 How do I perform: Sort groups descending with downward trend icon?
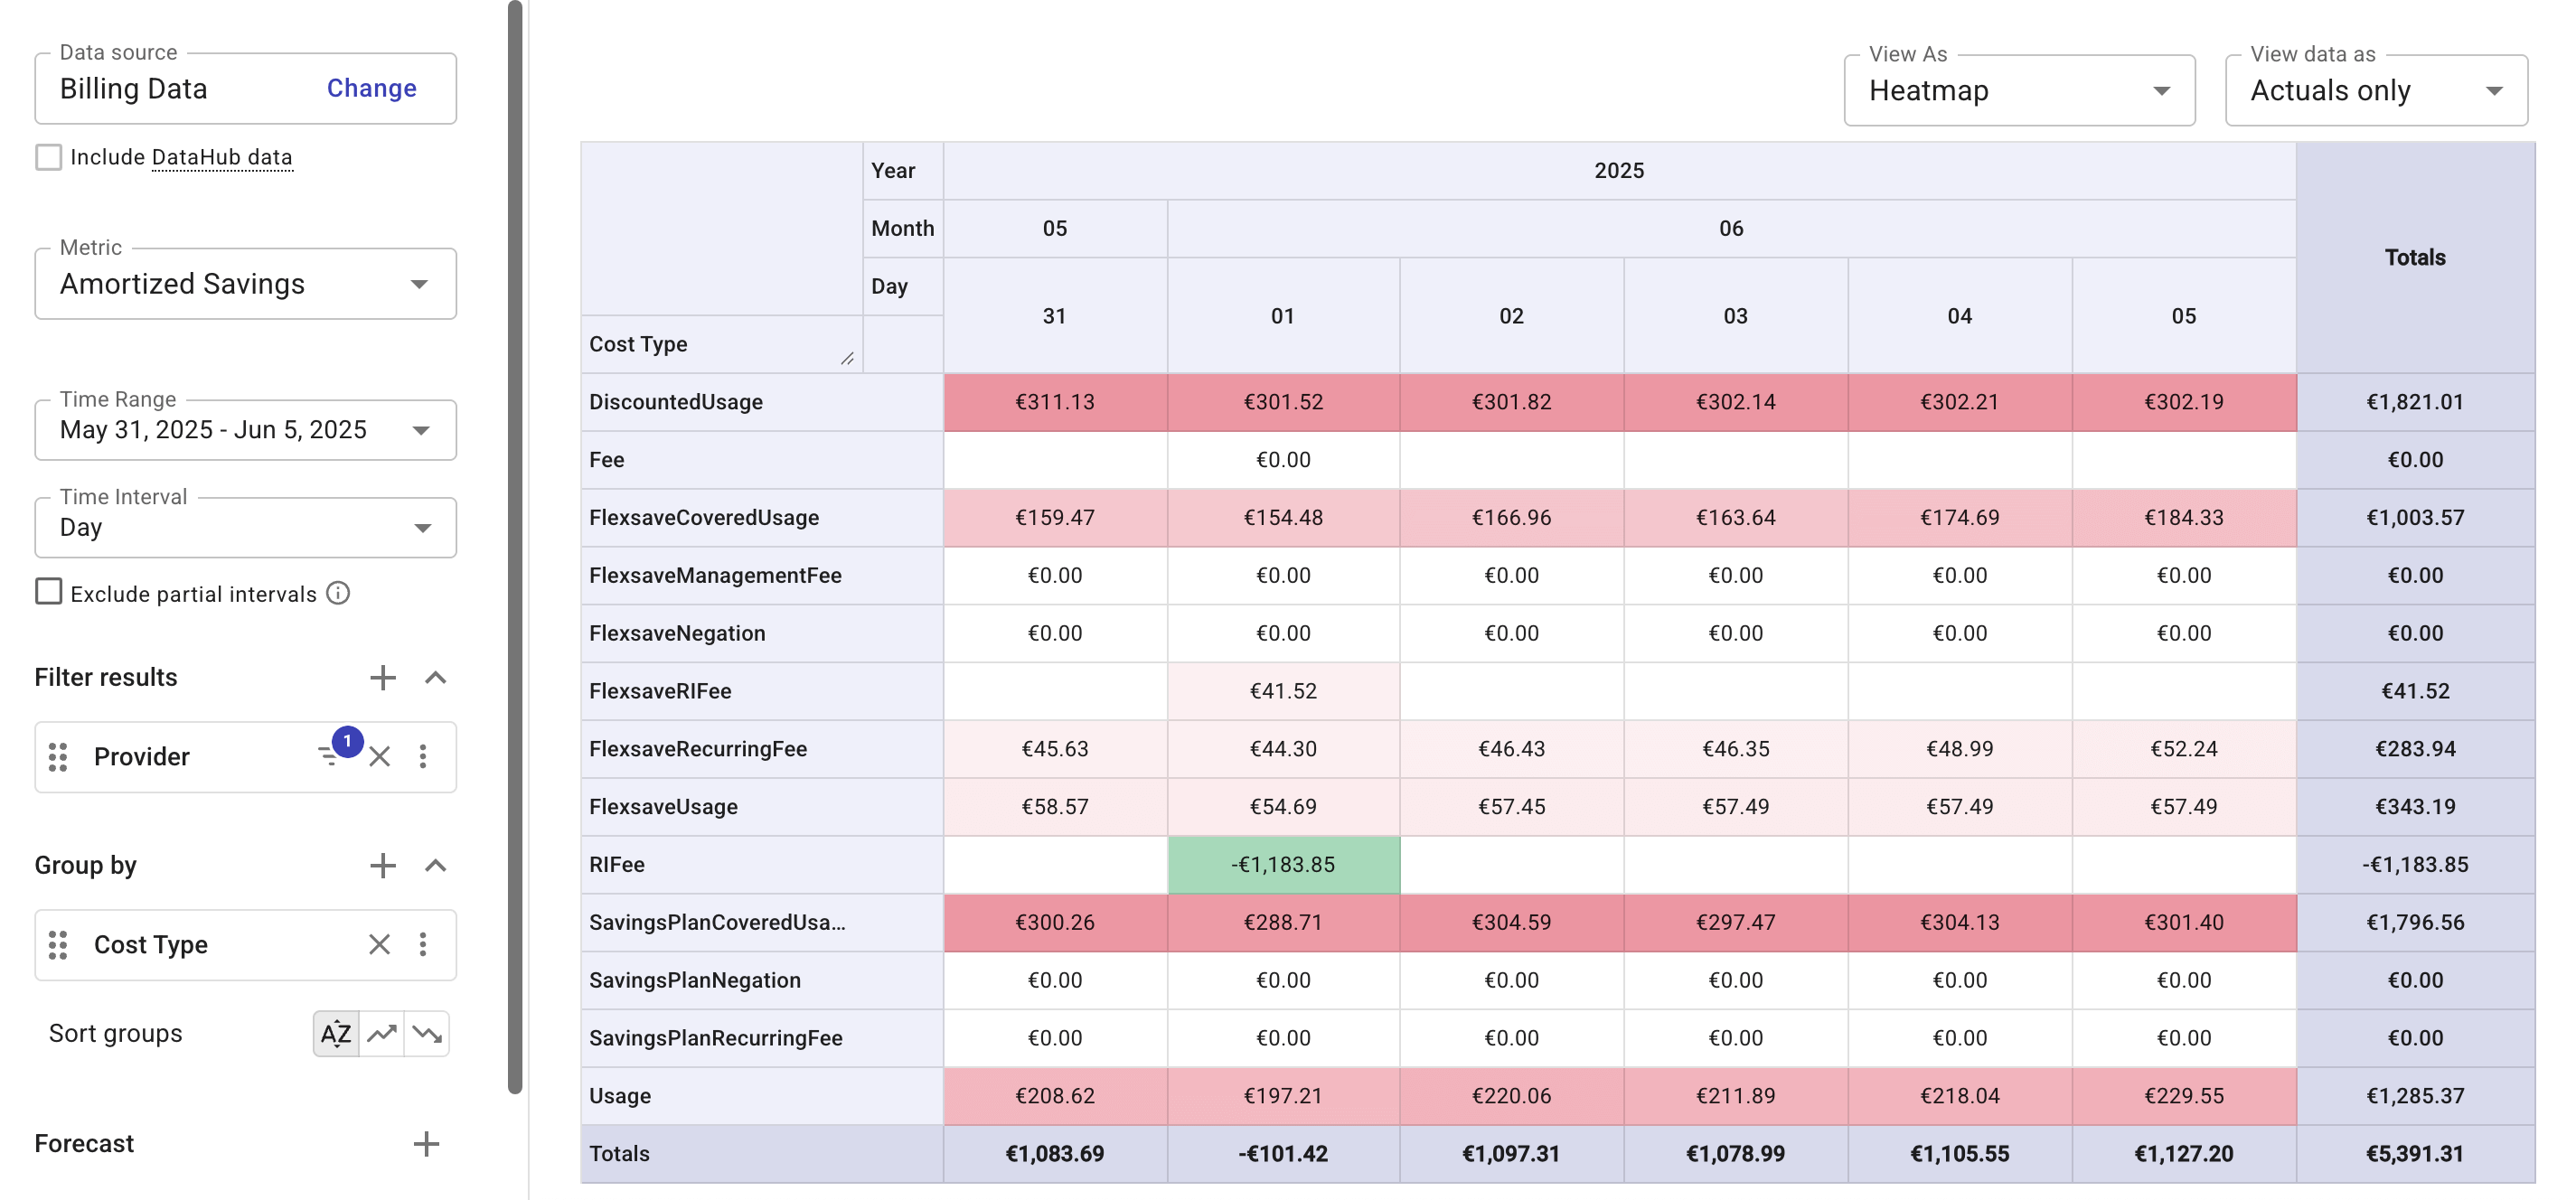[427, 1033]
